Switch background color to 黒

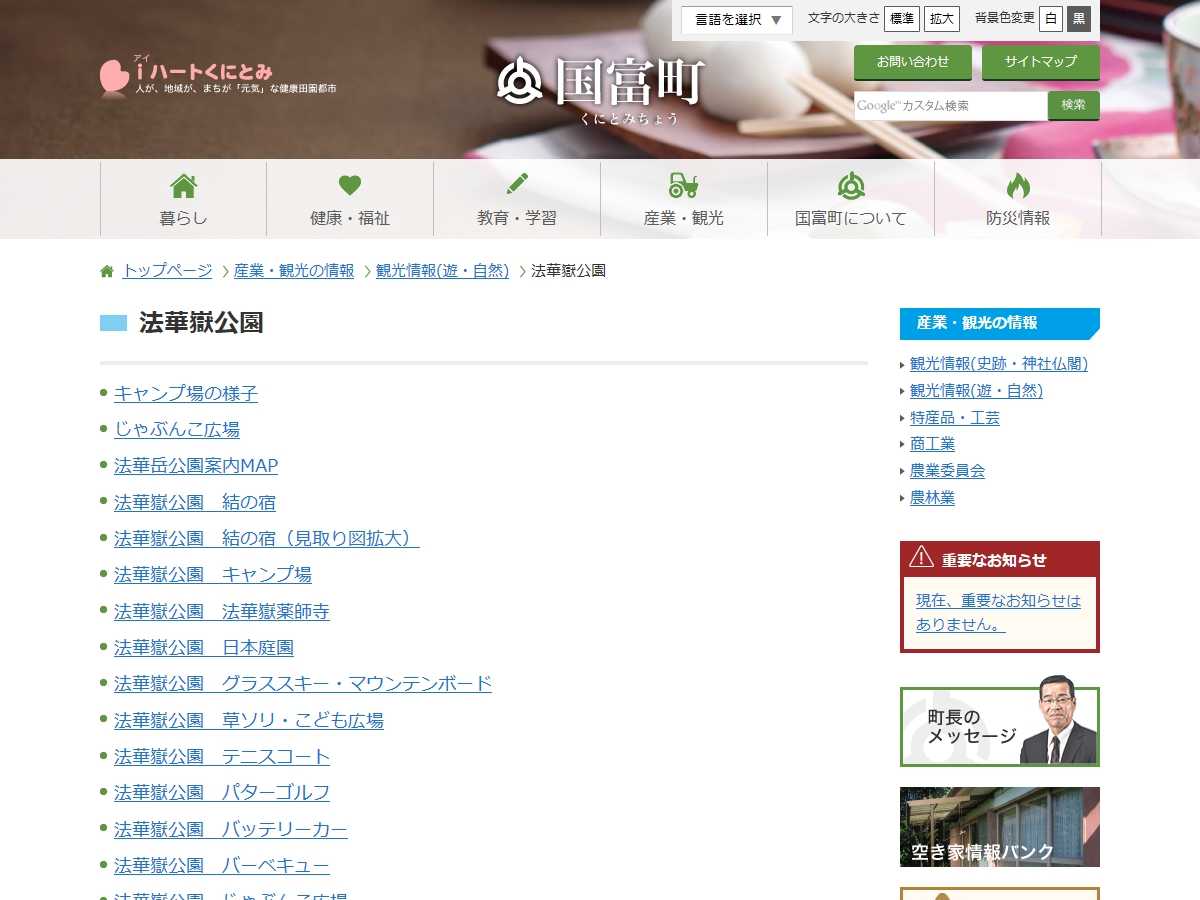(1079, 18)
